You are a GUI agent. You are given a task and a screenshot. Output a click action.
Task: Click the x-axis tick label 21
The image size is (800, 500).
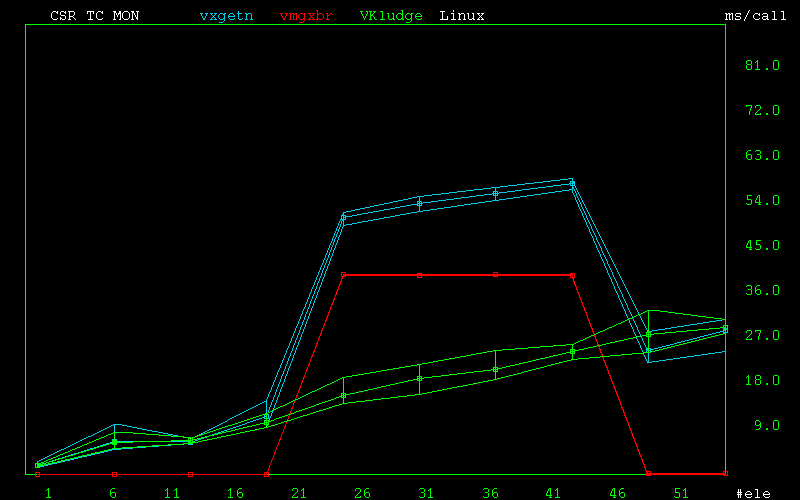click(299, 493)
